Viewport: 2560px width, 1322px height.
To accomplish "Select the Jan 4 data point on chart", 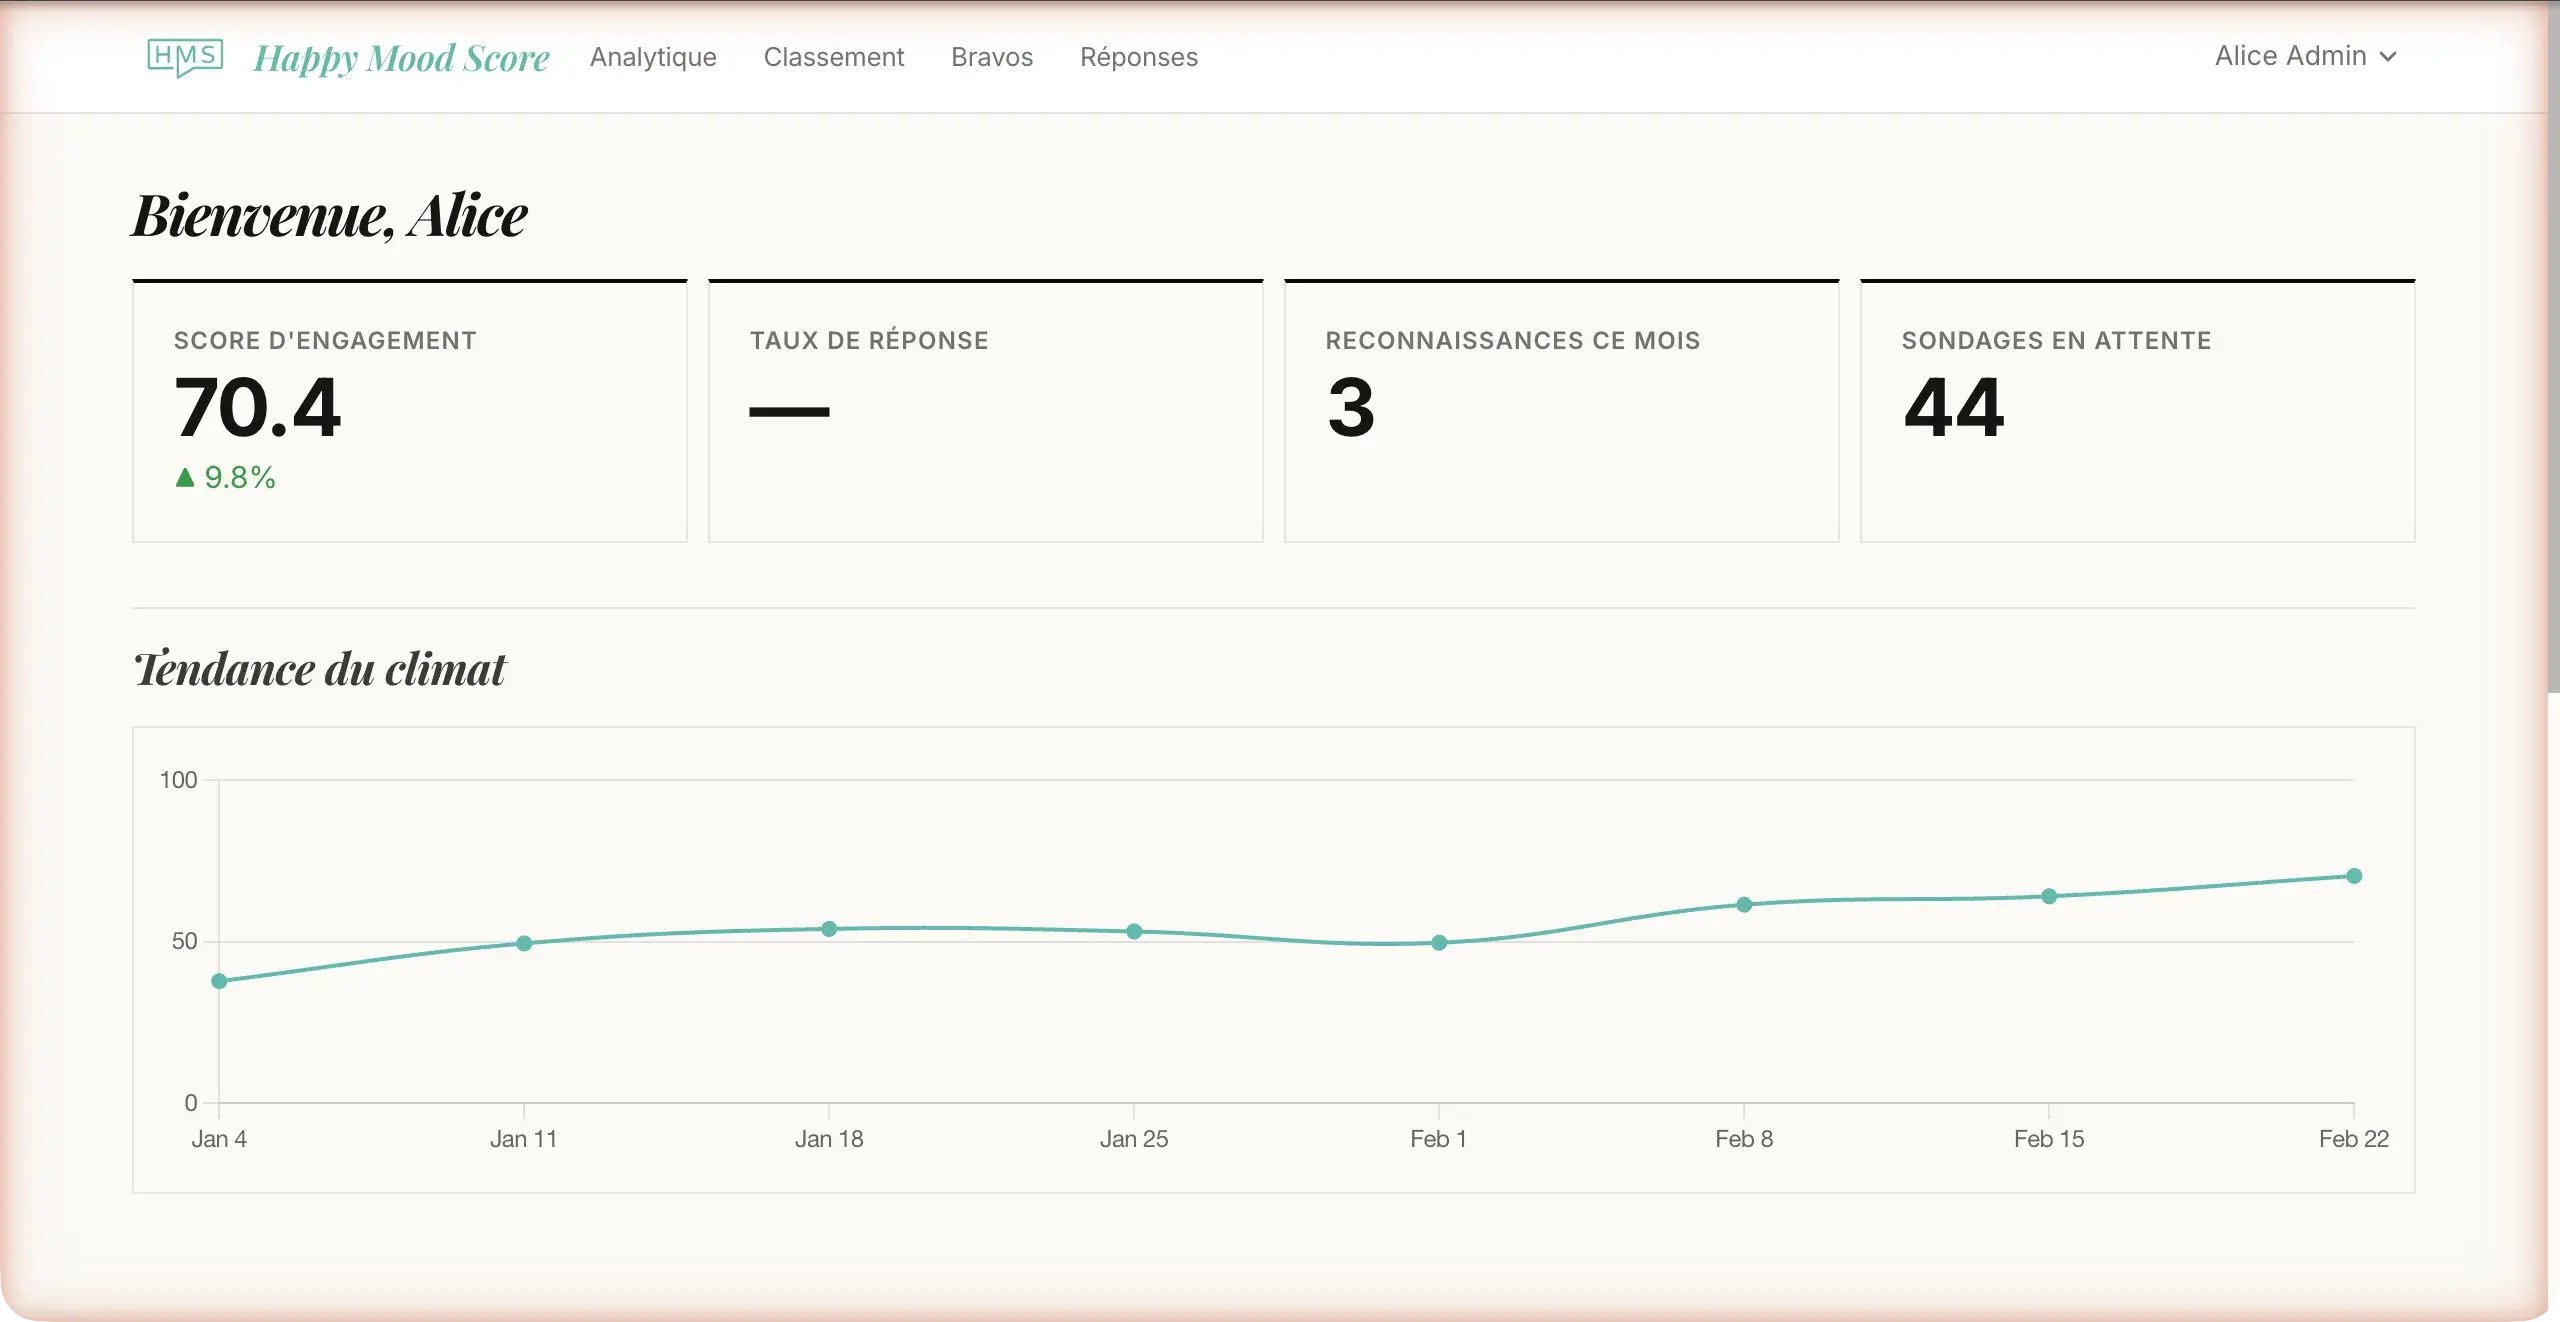I will 218,981.
